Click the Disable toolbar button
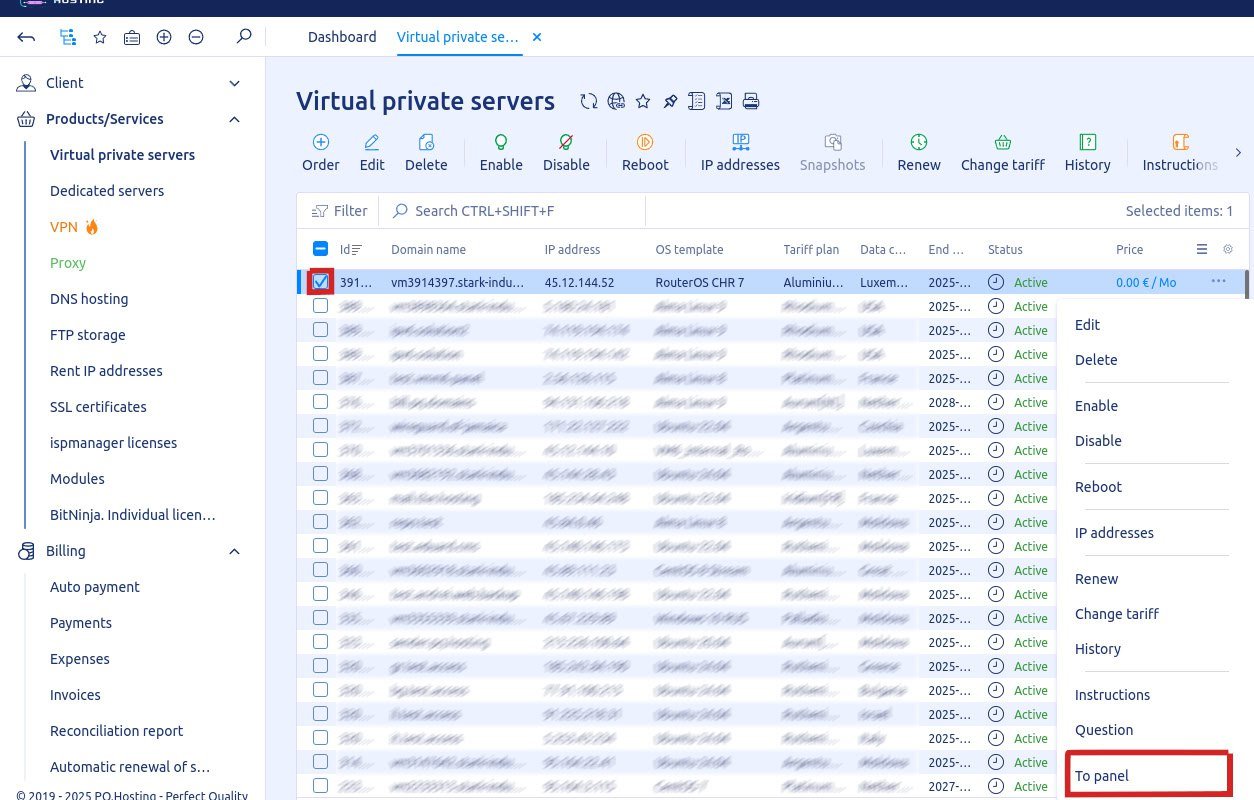This screenshot has height=800, width=1254. click(566, 153)
